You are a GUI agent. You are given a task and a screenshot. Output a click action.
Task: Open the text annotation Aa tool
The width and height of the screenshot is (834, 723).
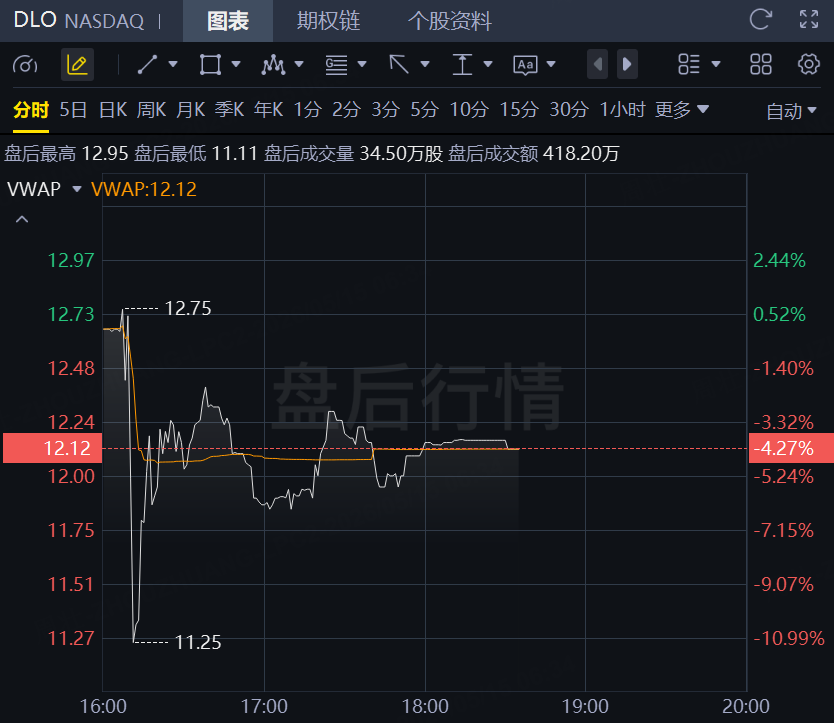pyautogui.click(x=526, y=65)
